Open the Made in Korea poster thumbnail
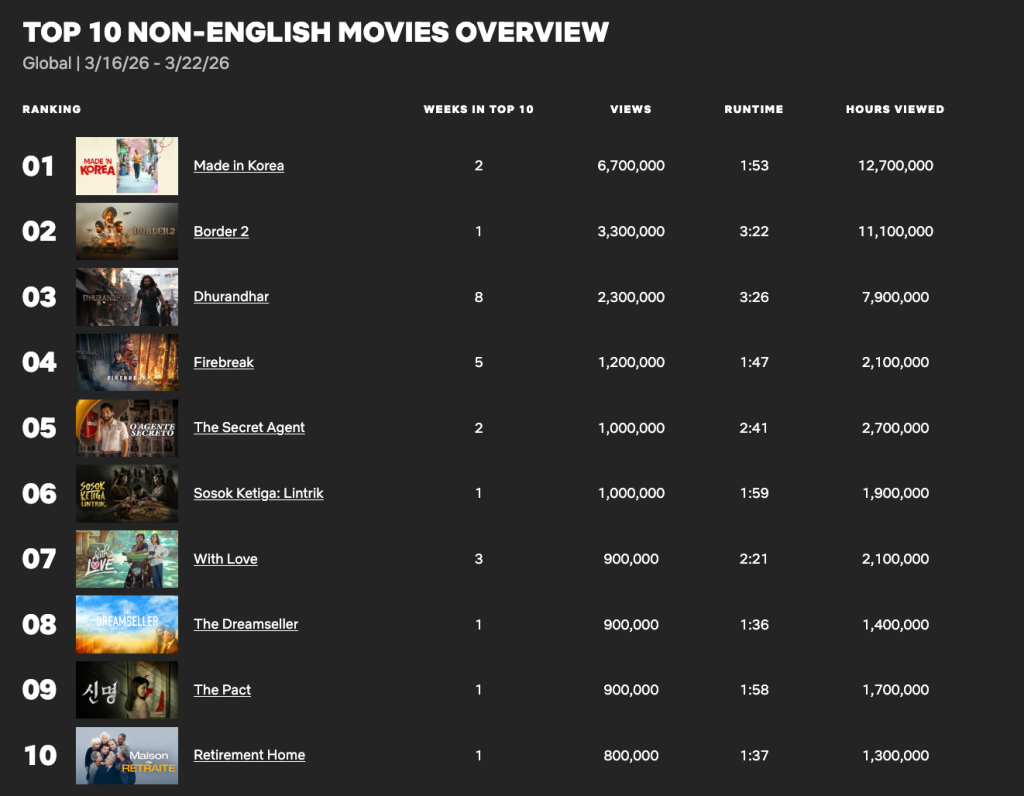The height and width of the screenshot is (796, 1024). 127,166
